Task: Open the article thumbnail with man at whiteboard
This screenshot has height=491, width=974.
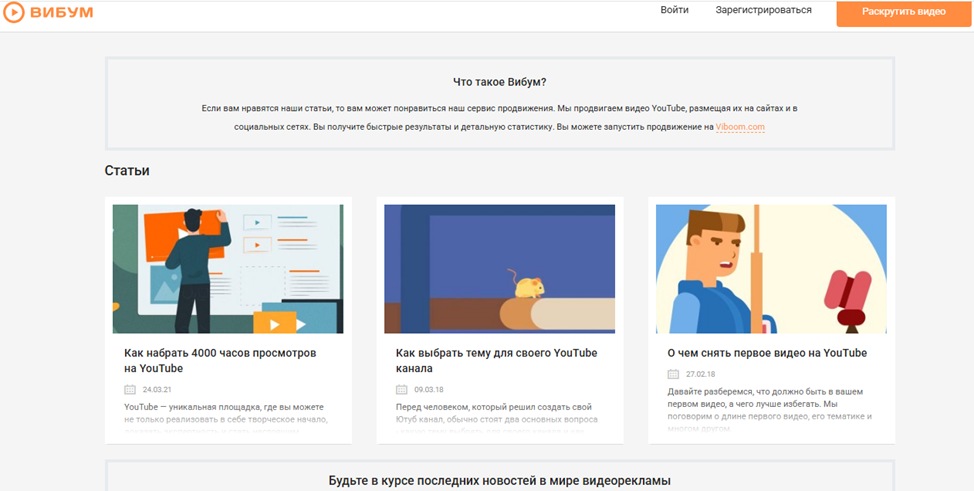Action: point(228,268)
